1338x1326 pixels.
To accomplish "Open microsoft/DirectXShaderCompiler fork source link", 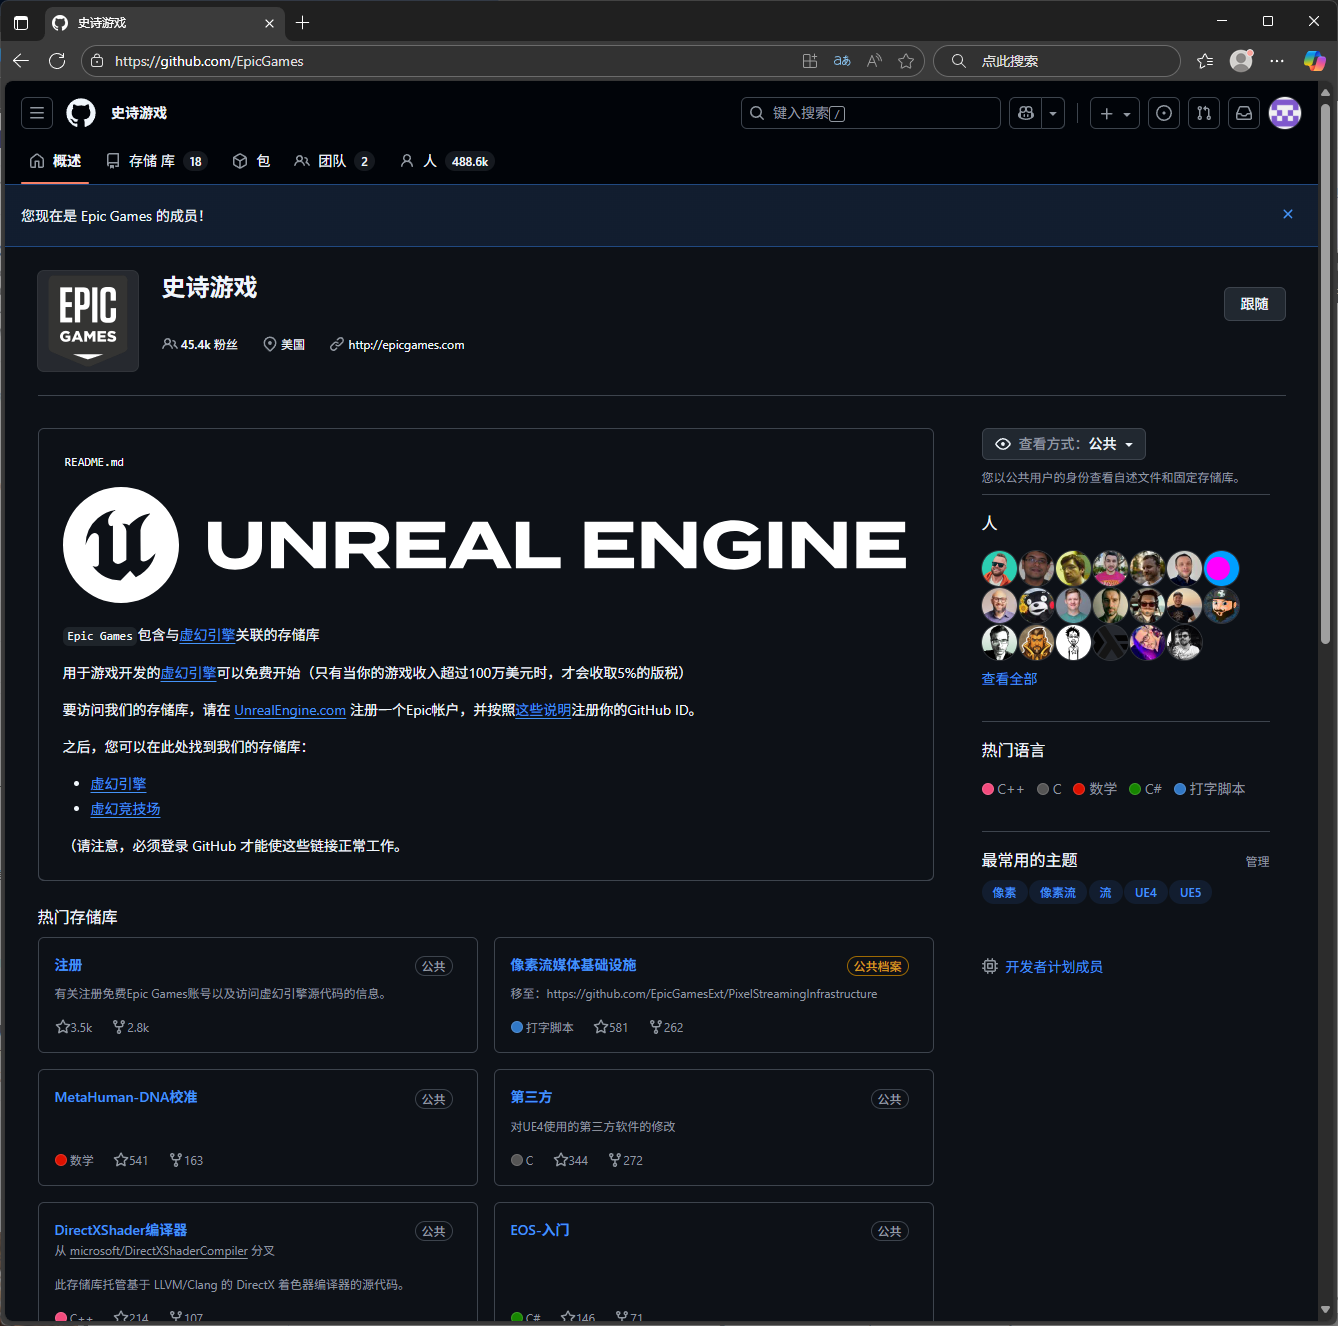I will [x=159, y=1251].
